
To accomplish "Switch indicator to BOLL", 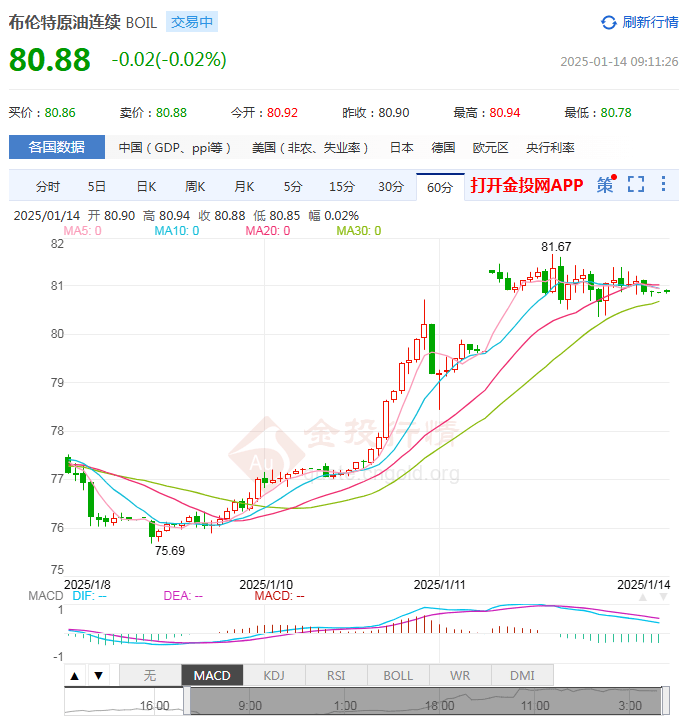I will tap(398, 675).
